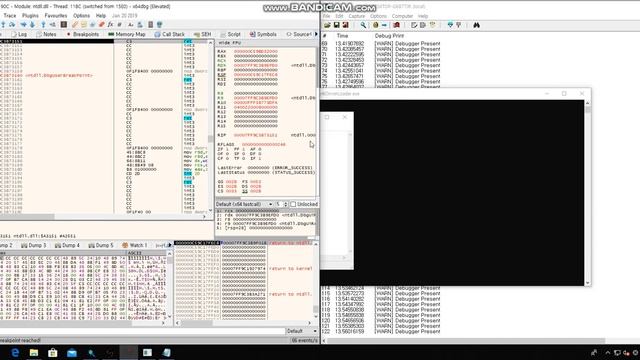Click the argument count stepper field
The image size is (640, 360).
tap(281, 204)
